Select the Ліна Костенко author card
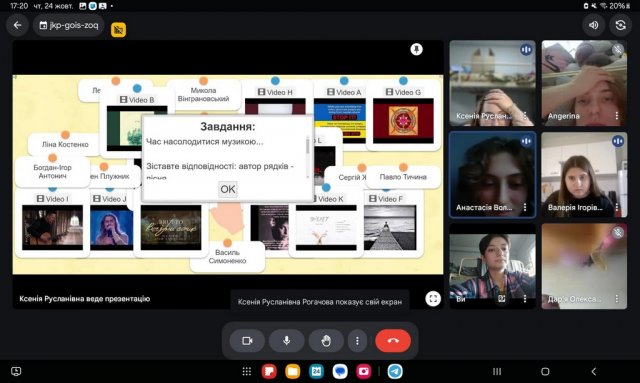Viewport: 640px width, 383px height. click(x=65, y=144)
